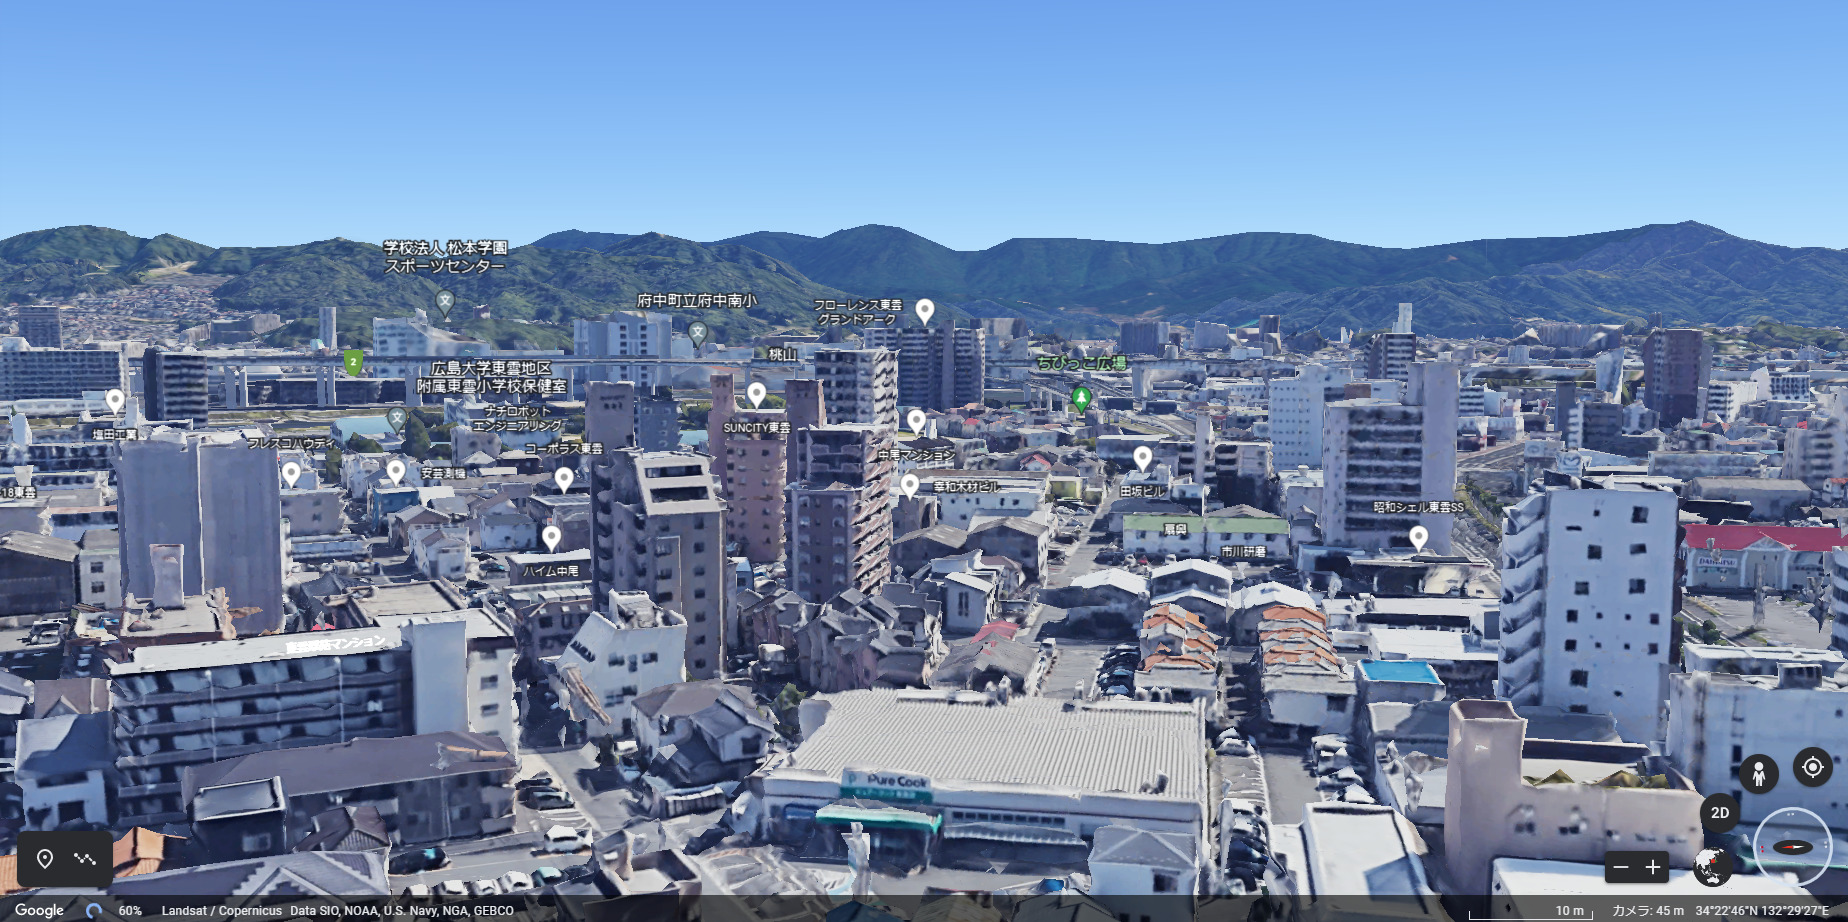This screenshot has height=922, width=1848.
Task: Open the SUNCITY東雲 place marker
Action: [757, 395]
